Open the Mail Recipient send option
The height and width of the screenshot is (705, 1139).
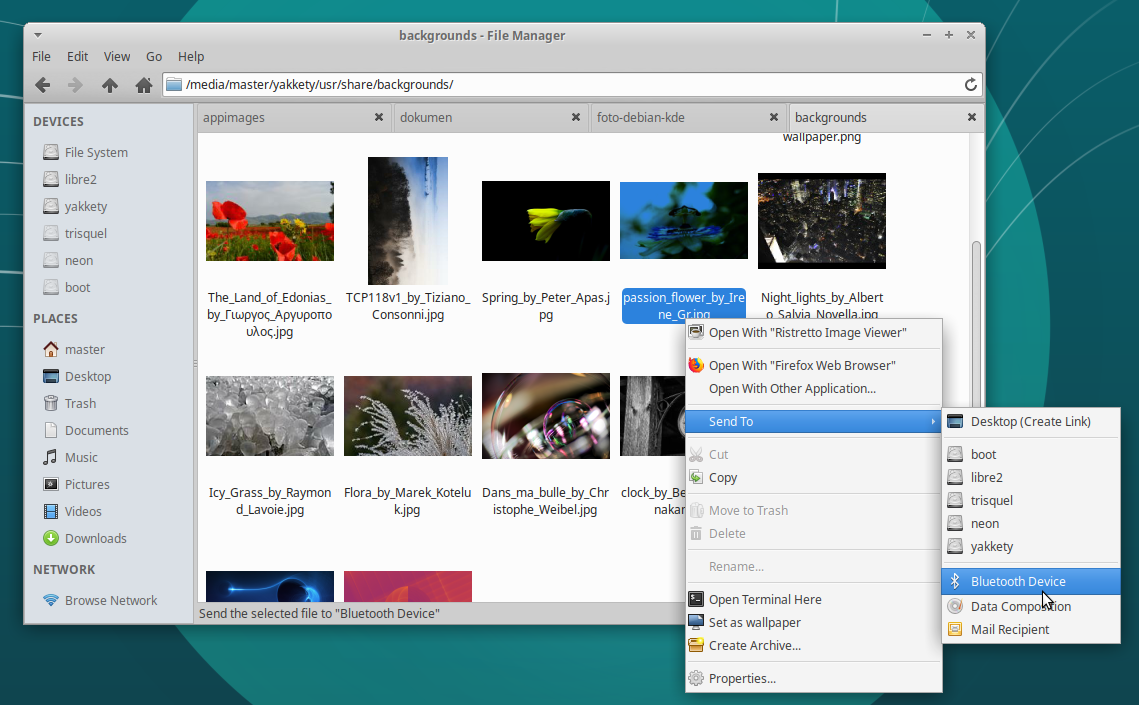coord(1012,629)
